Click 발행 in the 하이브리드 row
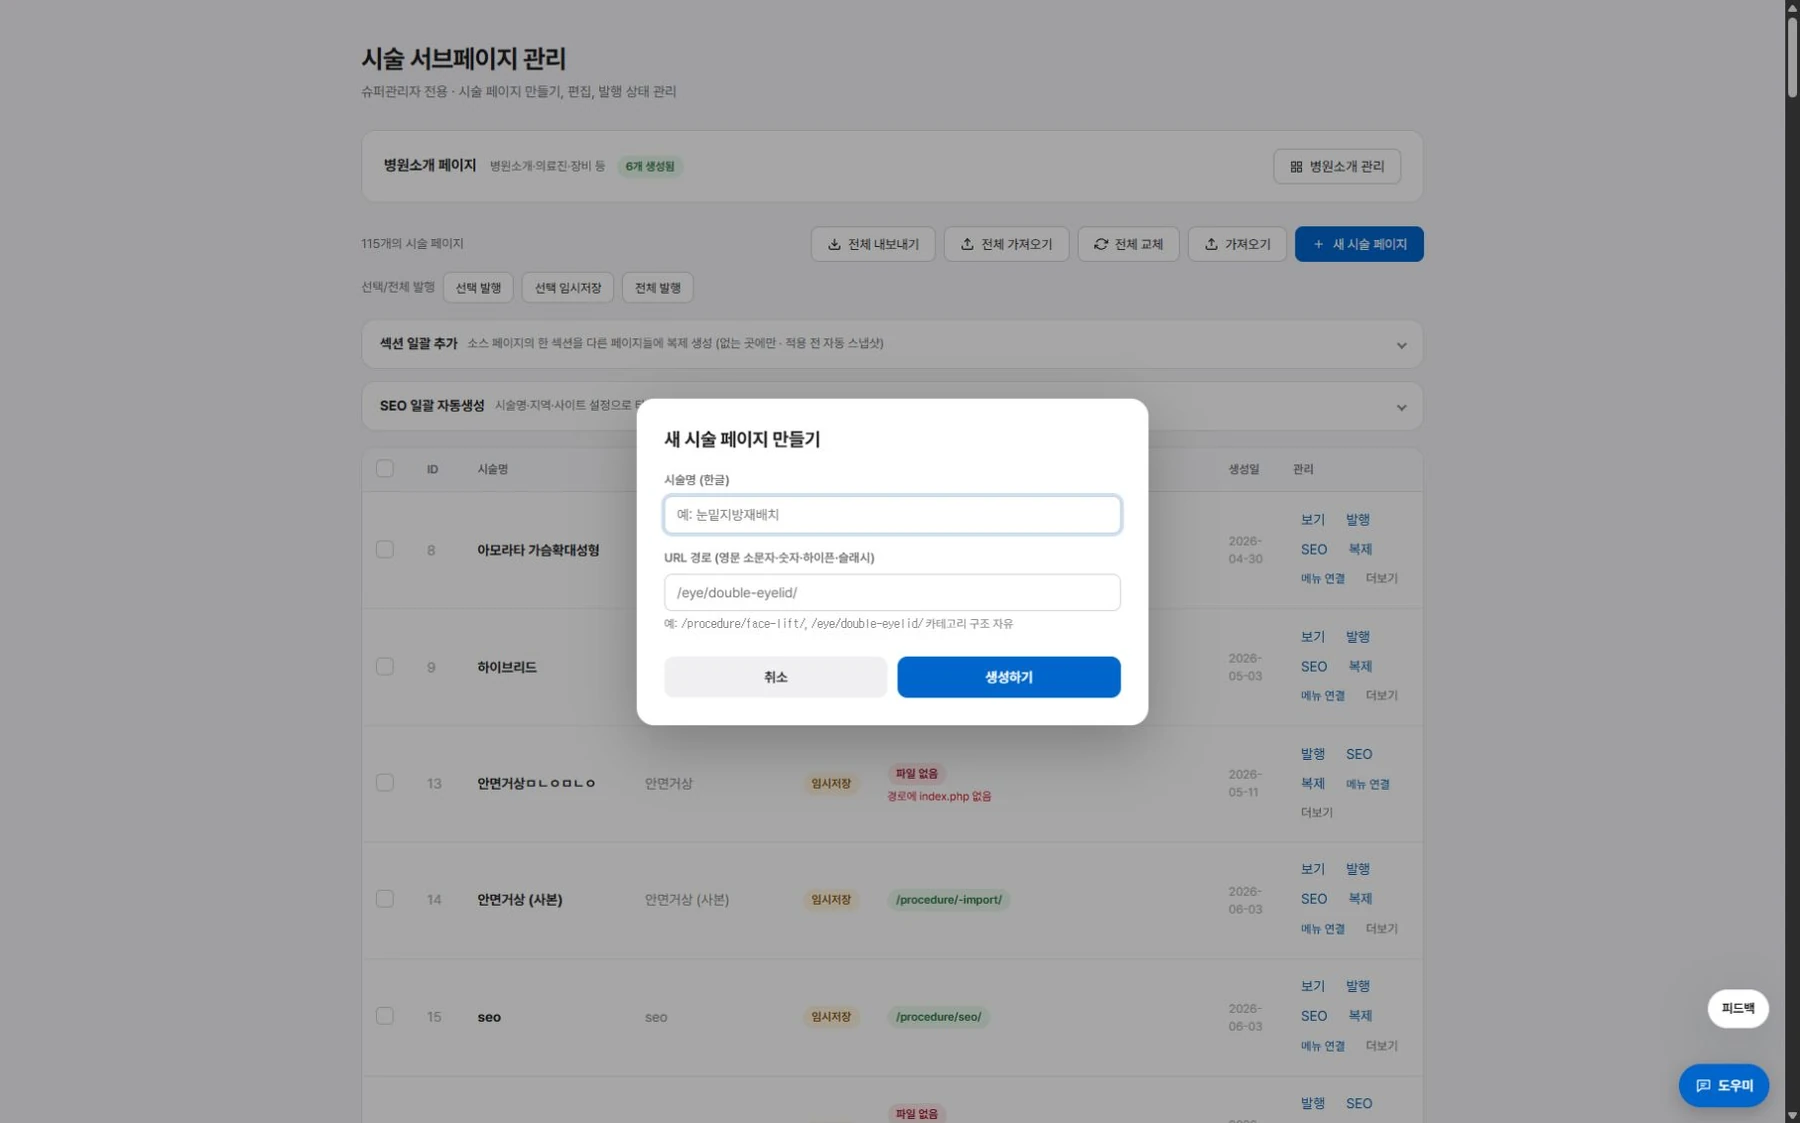Viewport: 1800px width, 1123px height. coord(1357,637)
